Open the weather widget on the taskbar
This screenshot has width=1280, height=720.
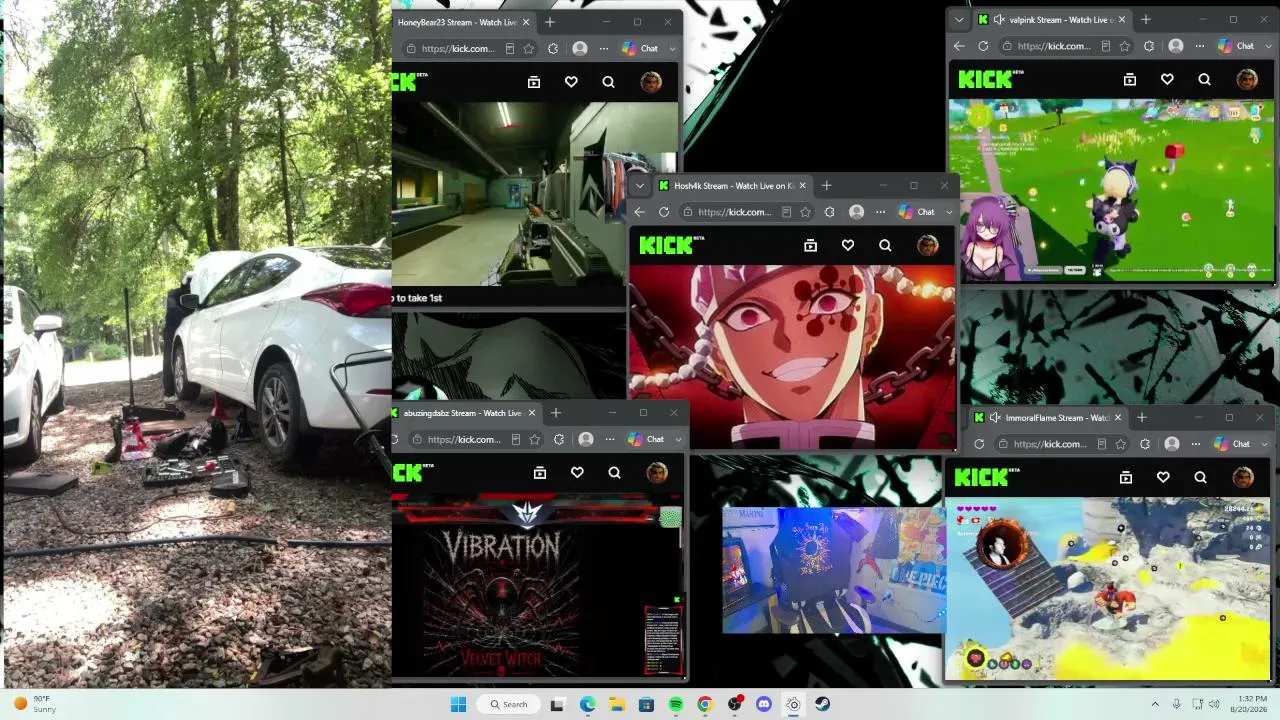tap(36, 704)
